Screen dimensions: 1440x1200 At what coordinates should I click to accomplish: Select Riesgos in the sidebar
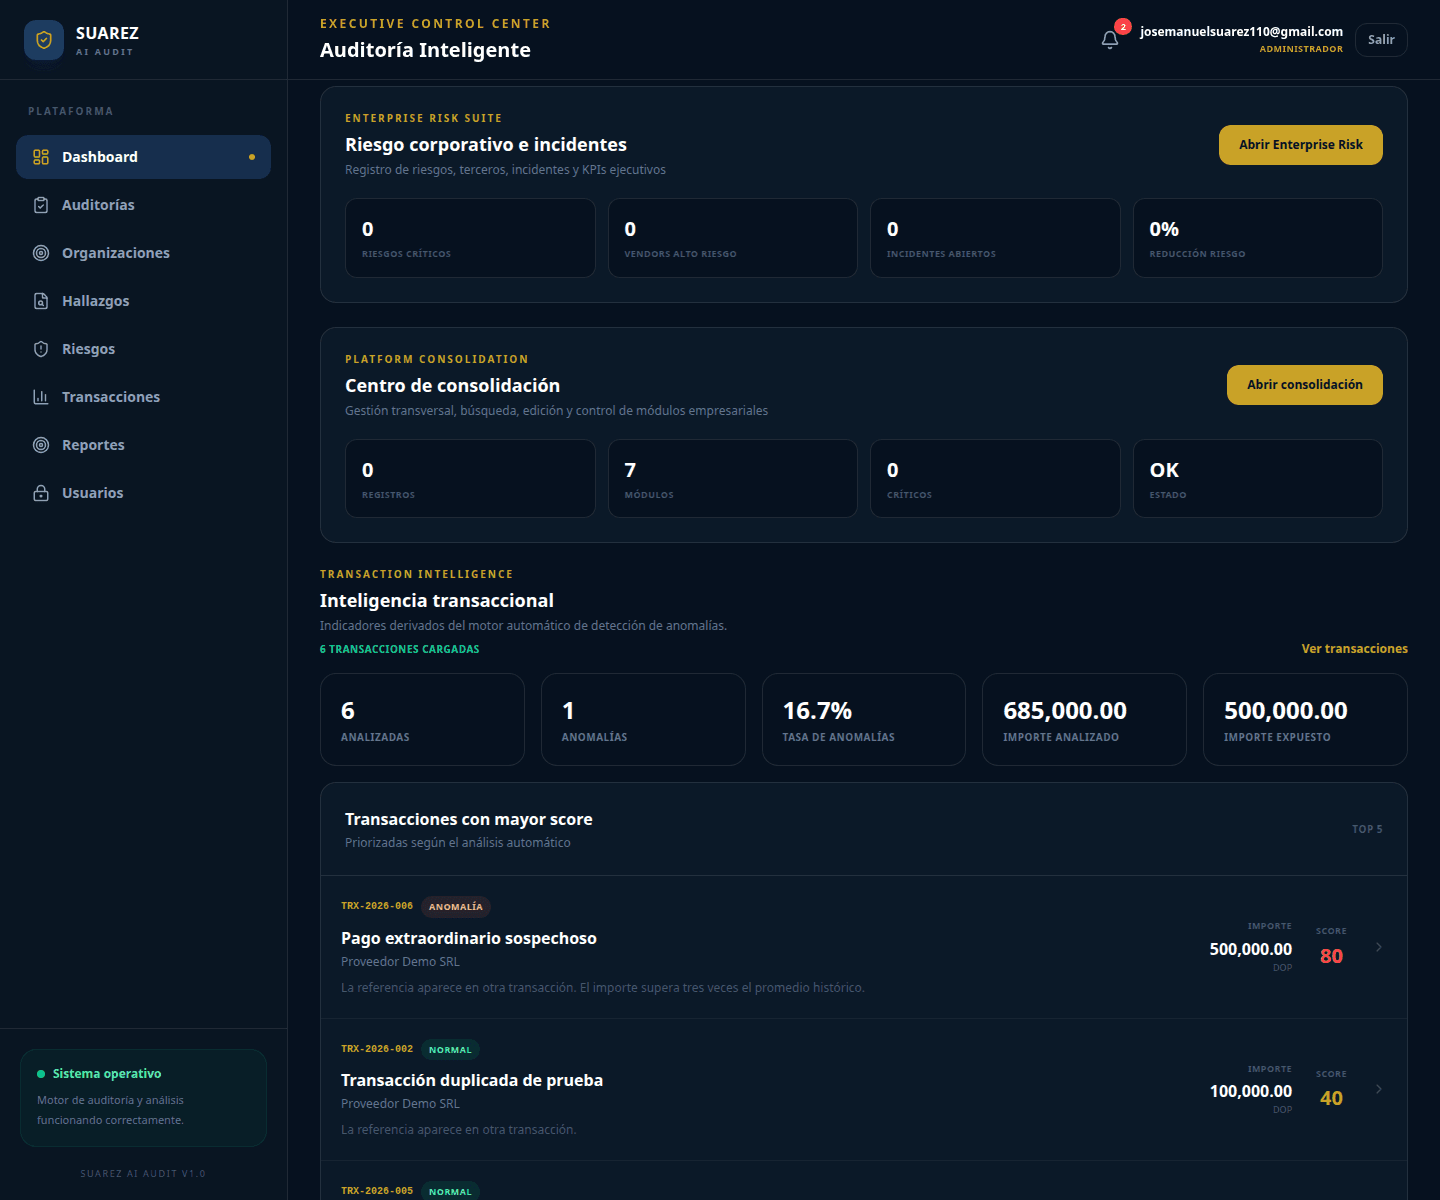point(143,349)
